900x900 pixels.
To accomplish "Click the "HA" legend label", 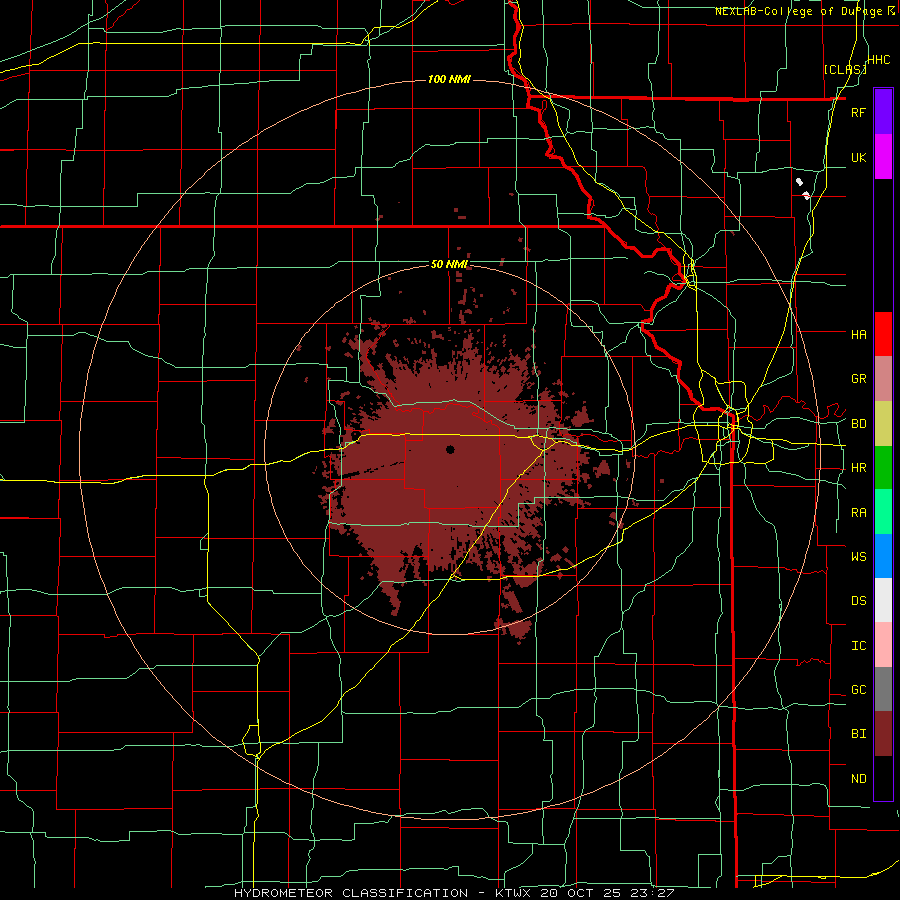I will (x=858, y=335).
